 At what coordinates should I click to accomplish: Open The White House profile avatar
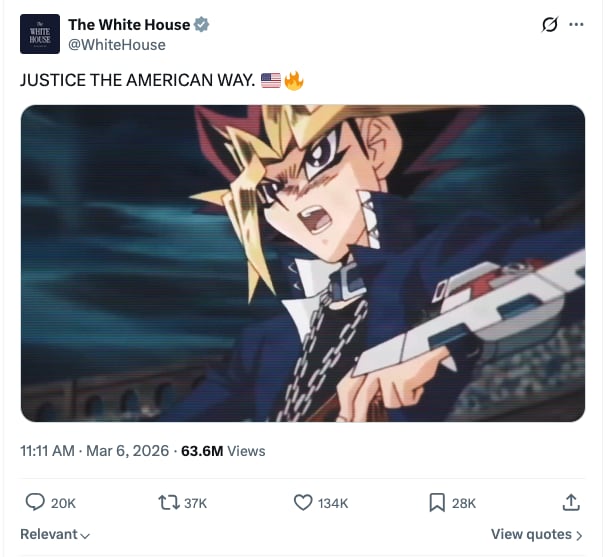(40, 34)
